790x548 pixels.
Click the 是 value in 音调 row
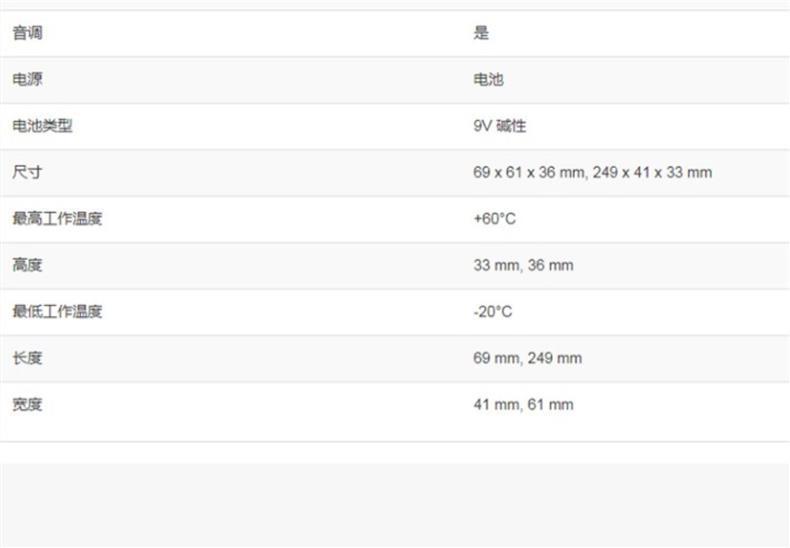pos(481,33)
